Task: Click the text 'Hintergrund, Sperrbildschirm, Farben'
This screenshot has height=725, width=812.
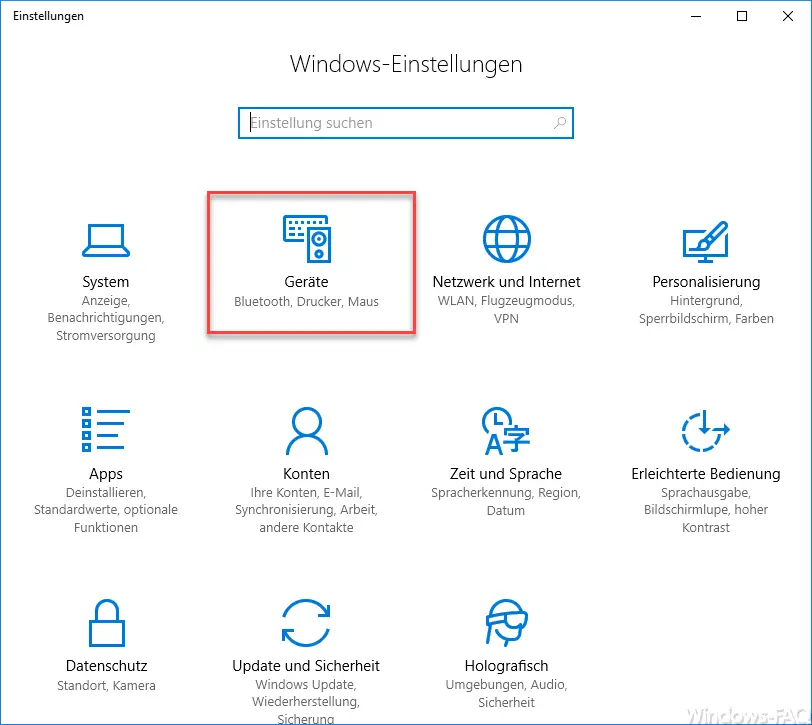Action: tap(706, 310)
